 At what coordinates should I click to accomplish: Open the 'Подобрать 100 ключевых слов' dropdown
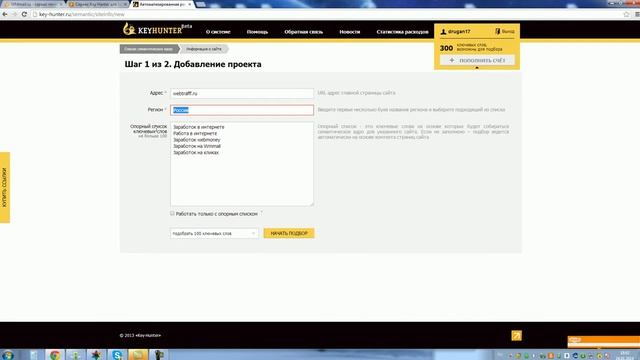(214, 233)
